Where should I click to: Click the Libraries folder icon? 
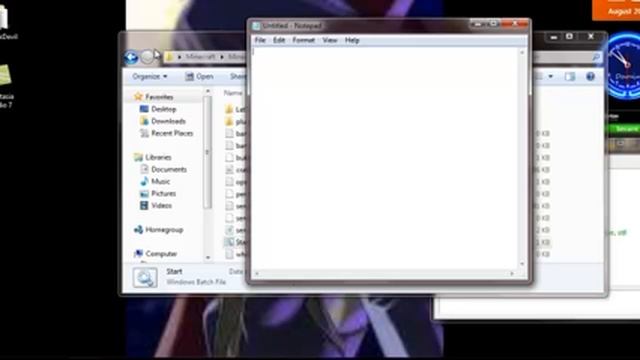click(138, 157)
